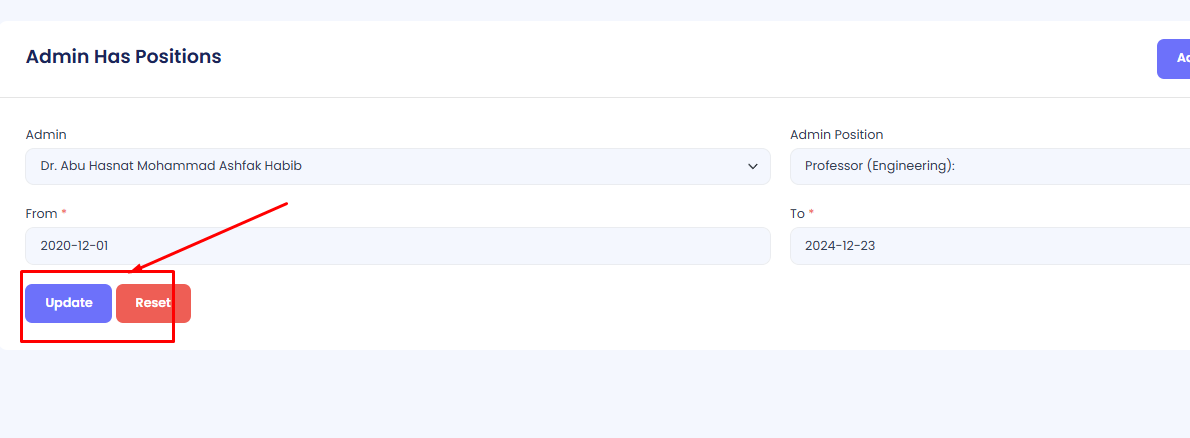1190x438 pixels.
Task: Select the Professor (Engineering): option text
Action: point(880,167)
